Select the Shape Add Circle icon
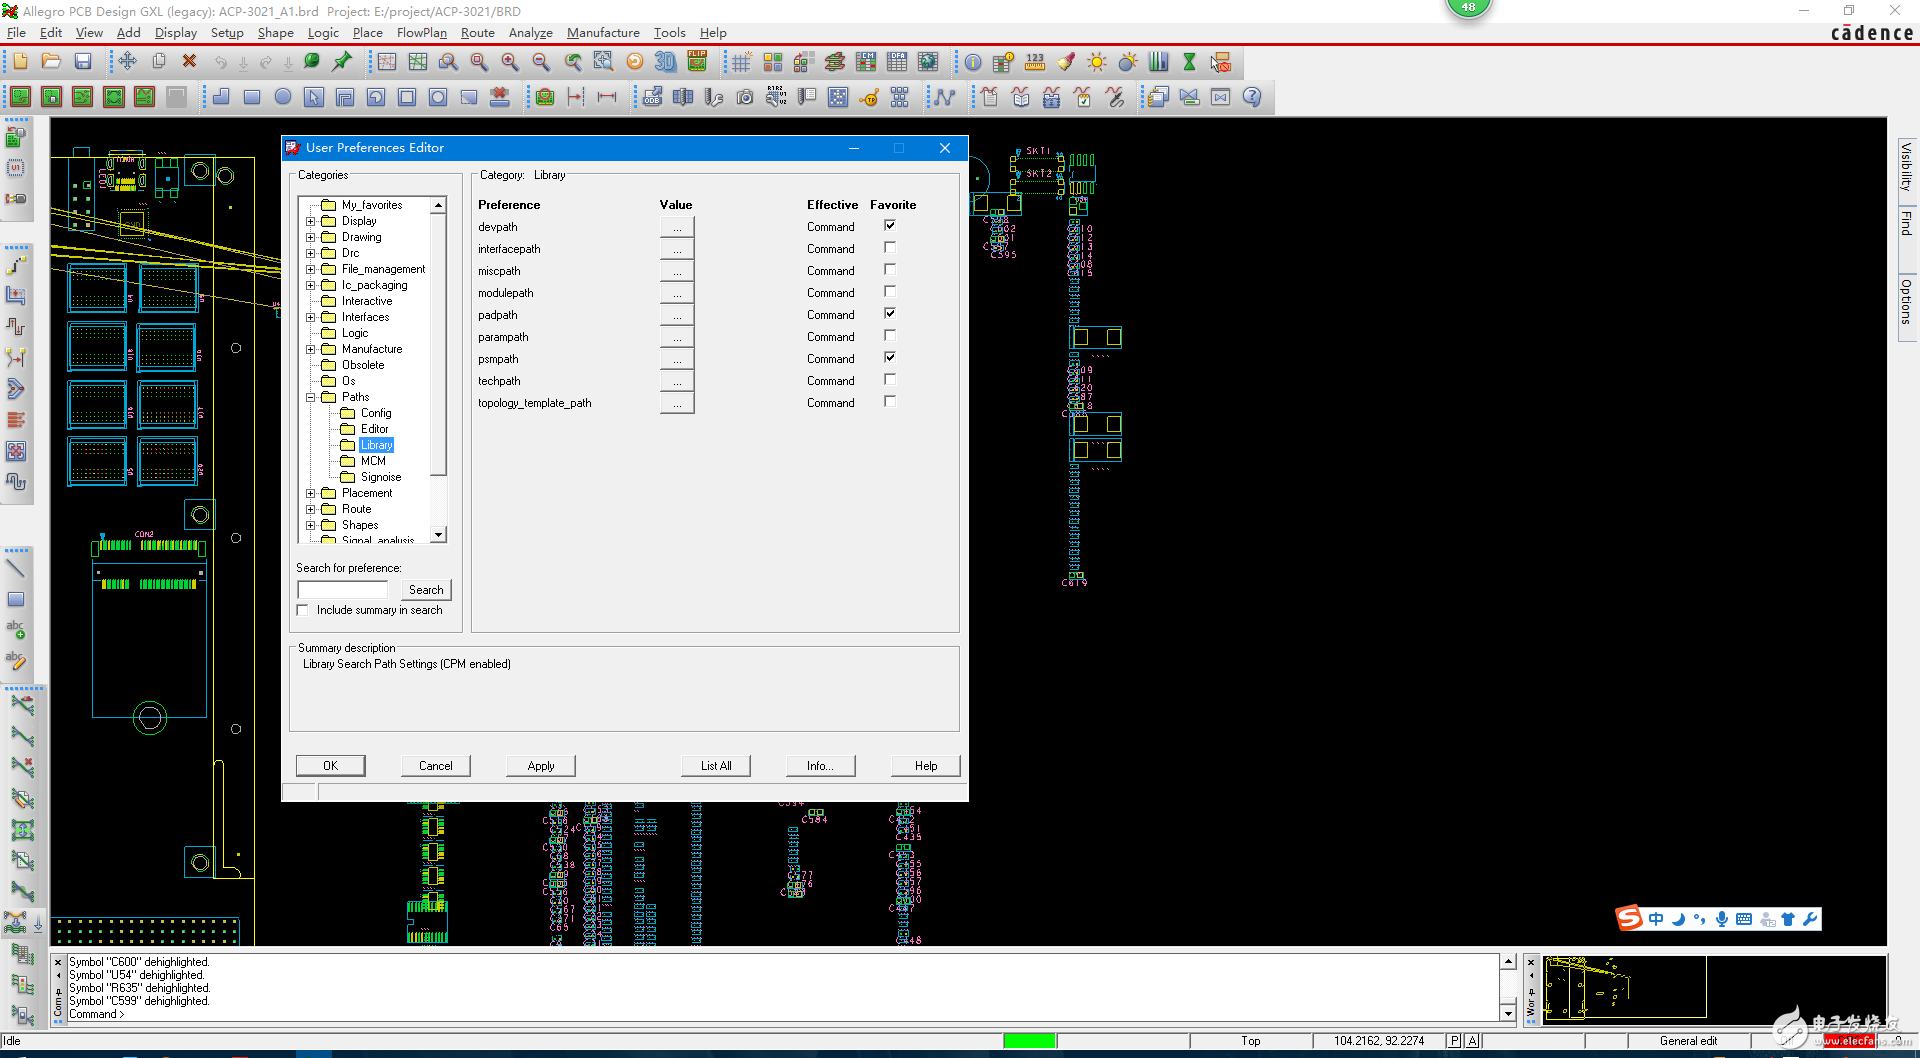Image resolution: width=1920 pixels, height=1058 pixels. pos(283,97)
